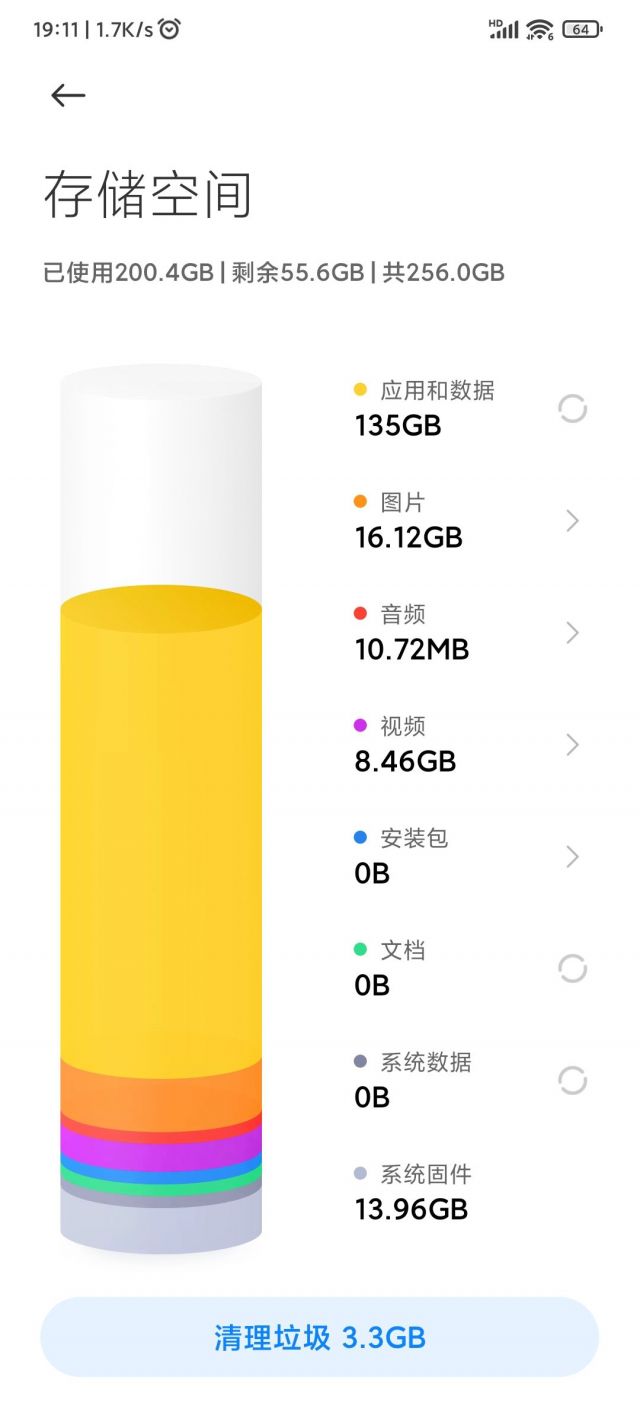Click the red dot beside 音频

click(358, 614)
